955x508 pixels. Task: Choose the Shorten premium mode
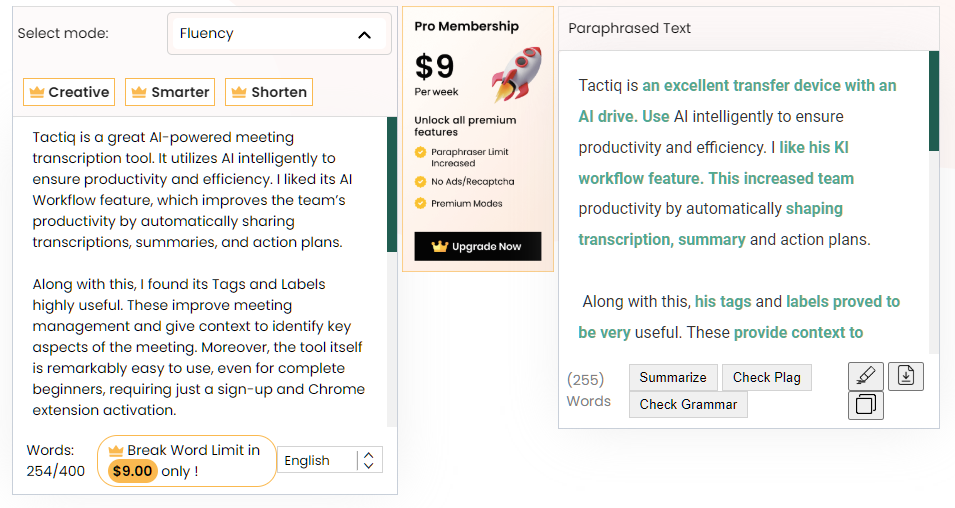pyautogui.click(x=269, y=92)
